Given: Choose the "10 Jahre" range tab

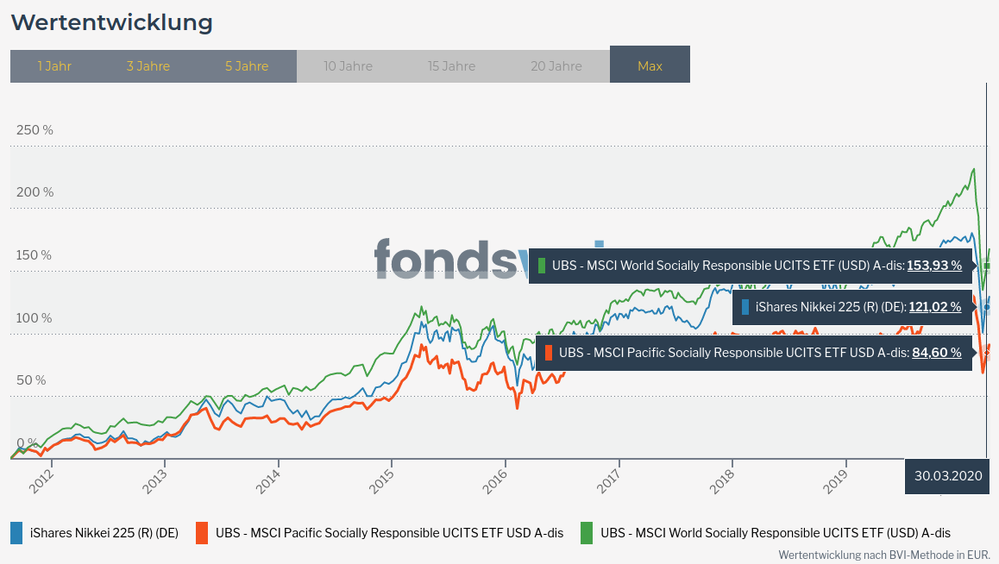Looking at the screenshot, I should (348, 66).
